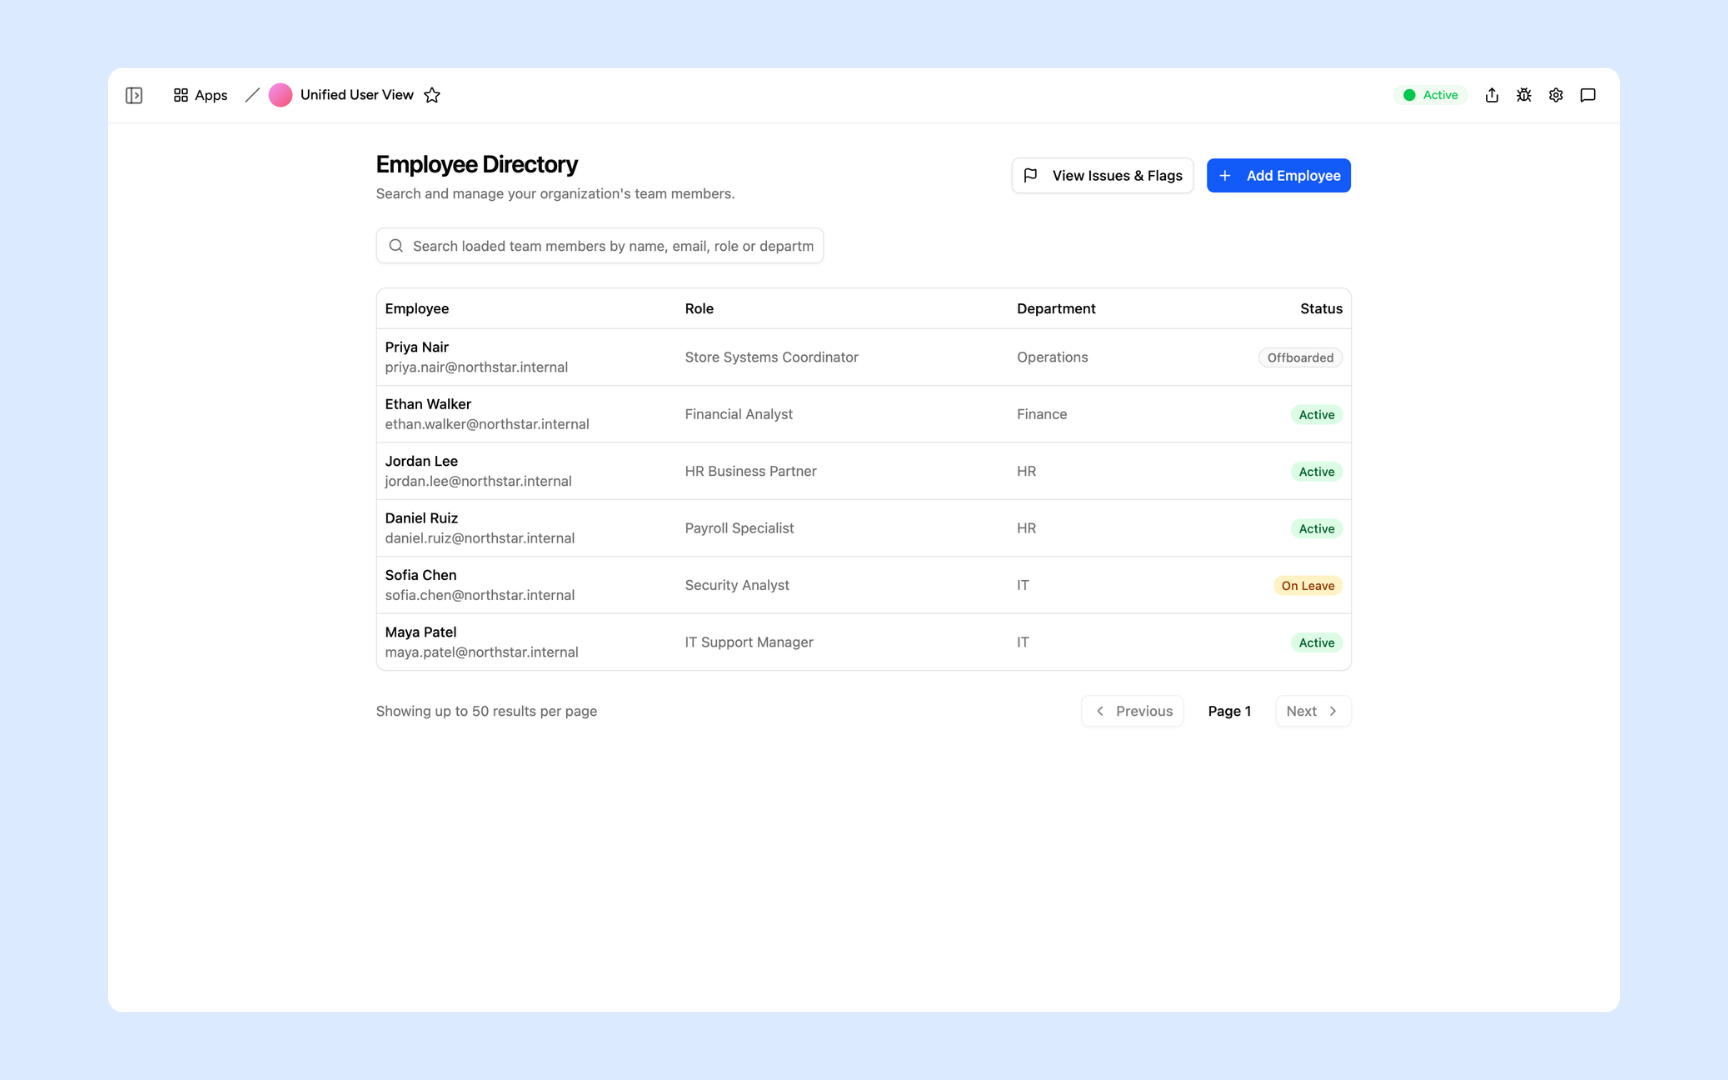The width and height of the screenshot is (1728, 1080).
Task: Open Maya Patel's employee row
Action: click(864, 642)
